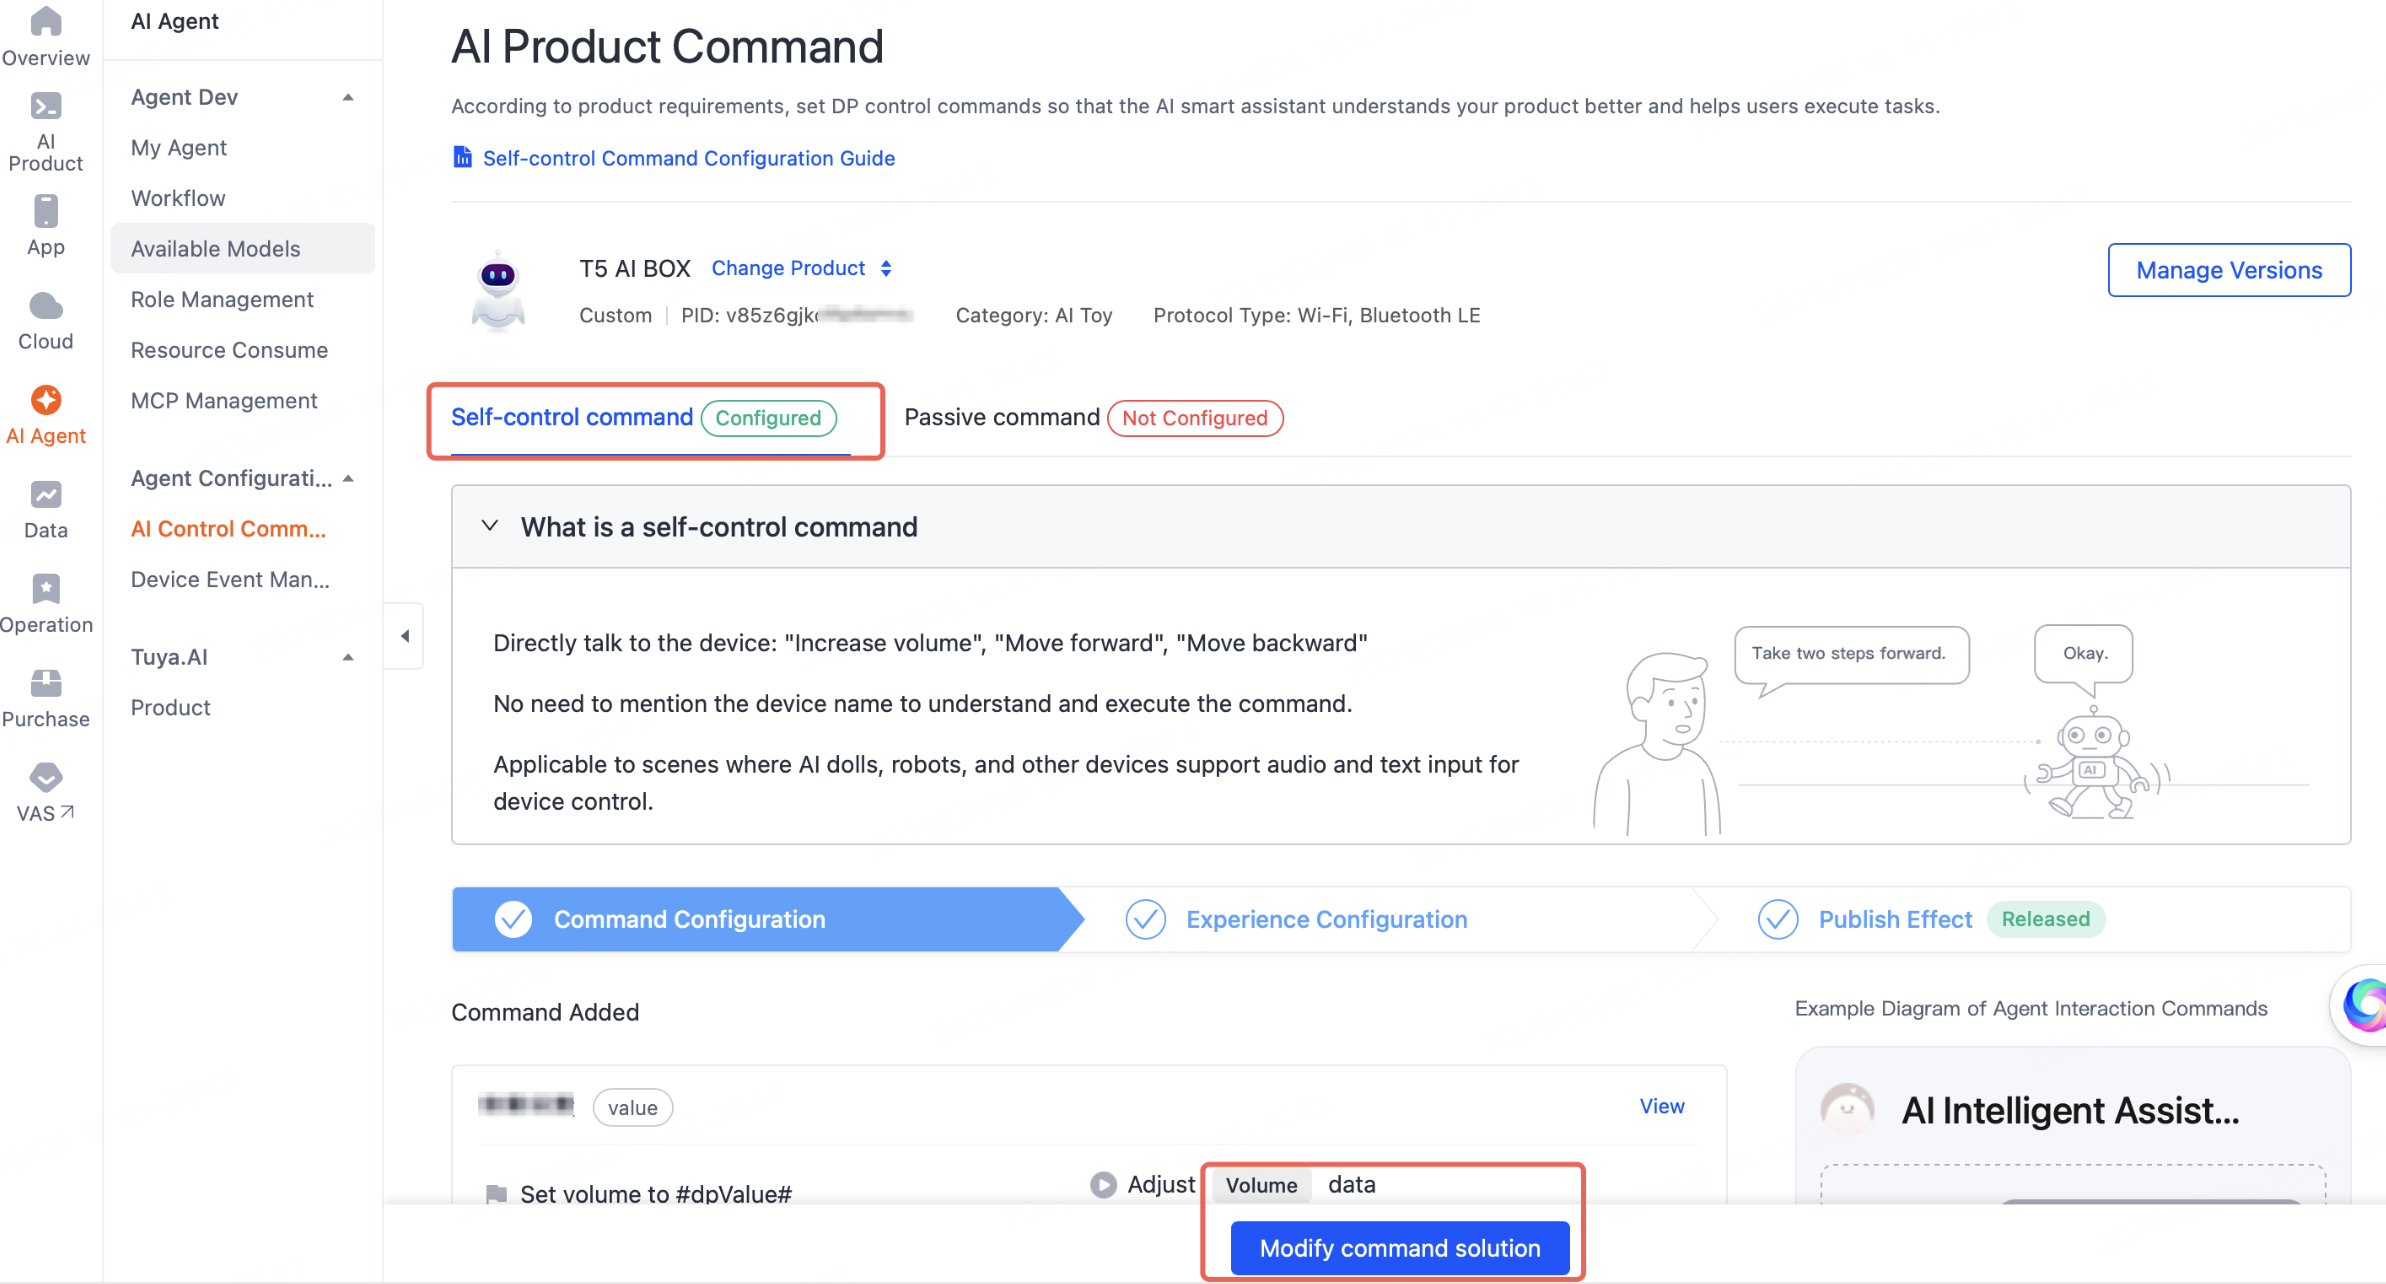
Task: Open the Operation icon in sidebar
Action: (x=46, y=589)
